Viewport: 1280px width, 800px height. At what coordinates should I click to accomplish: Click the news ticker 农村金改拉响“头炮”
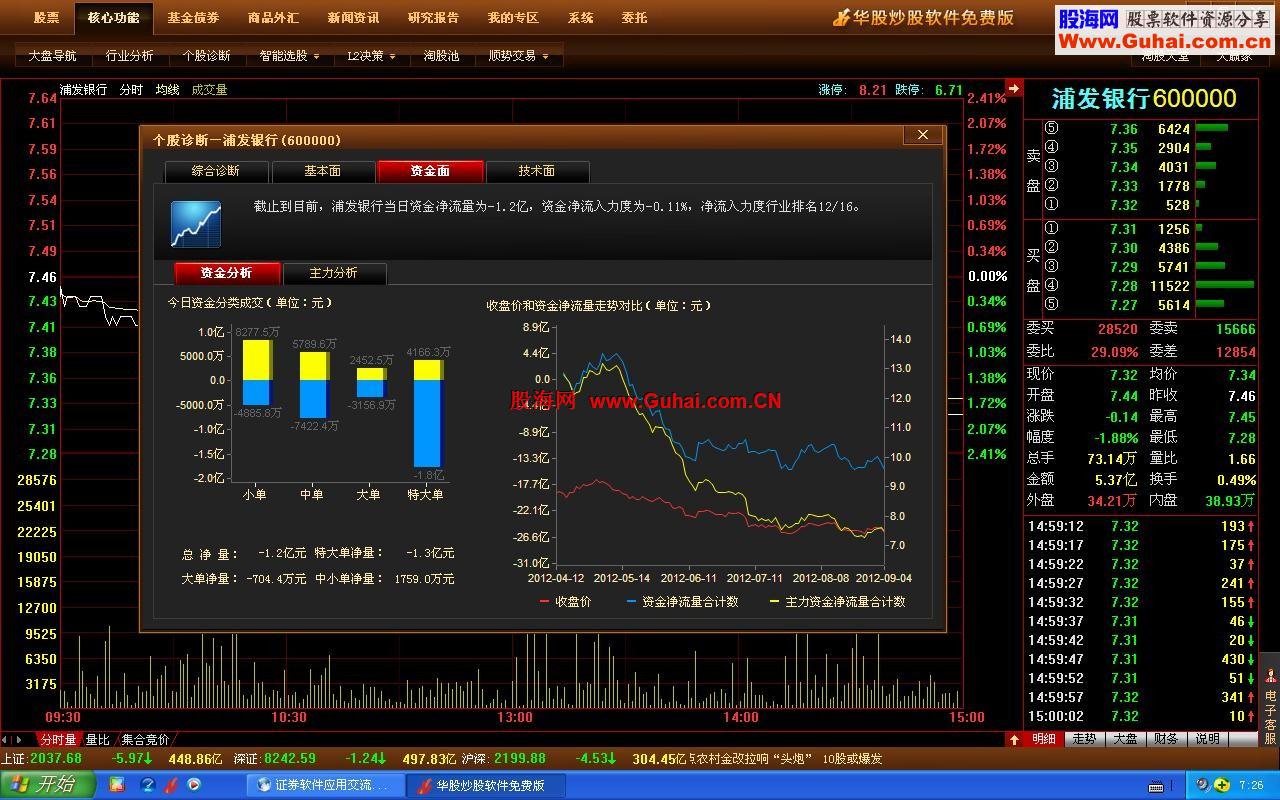point(750,759)
